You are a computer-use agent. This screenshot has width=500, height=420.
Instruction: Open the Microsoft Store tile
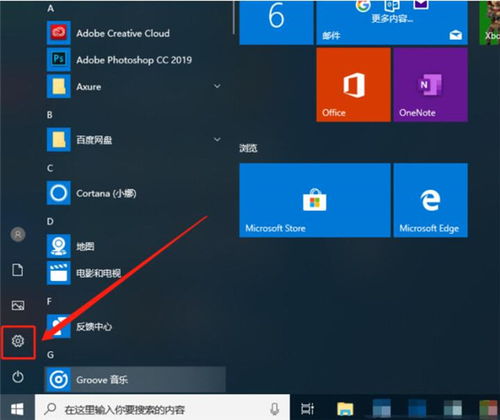click(315, 200)
